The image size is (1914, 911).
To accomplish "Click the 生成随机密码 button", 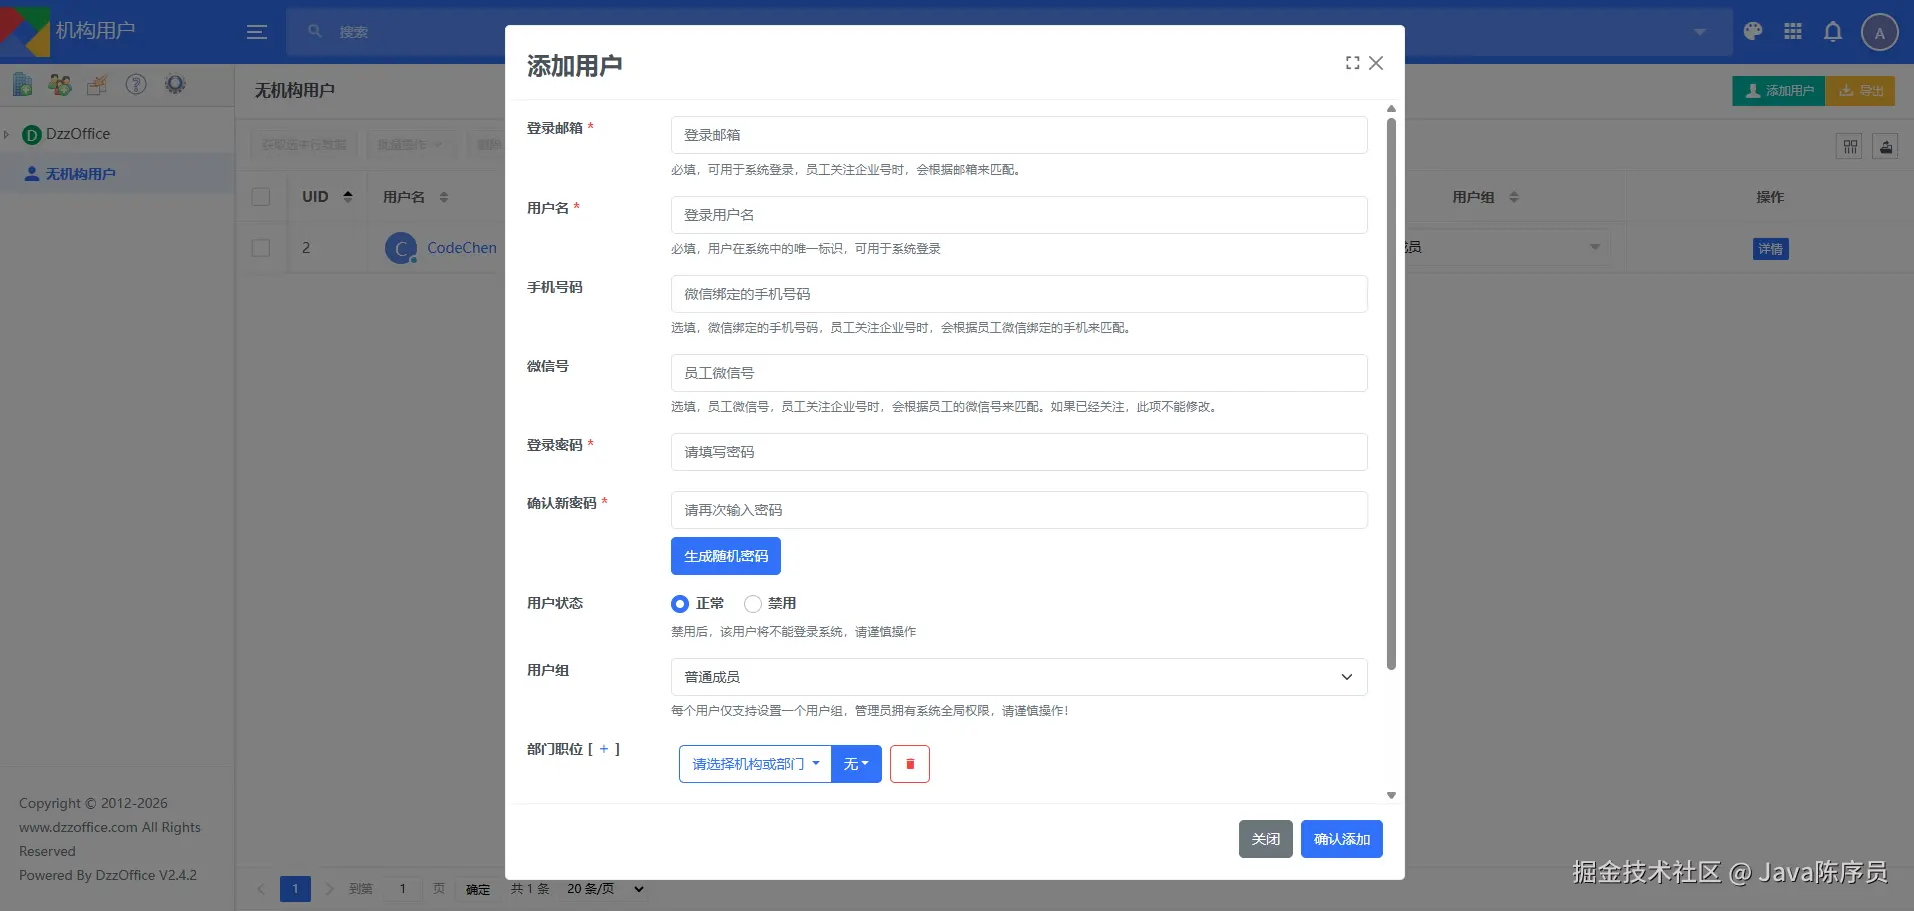I will (x=726, y=556).
